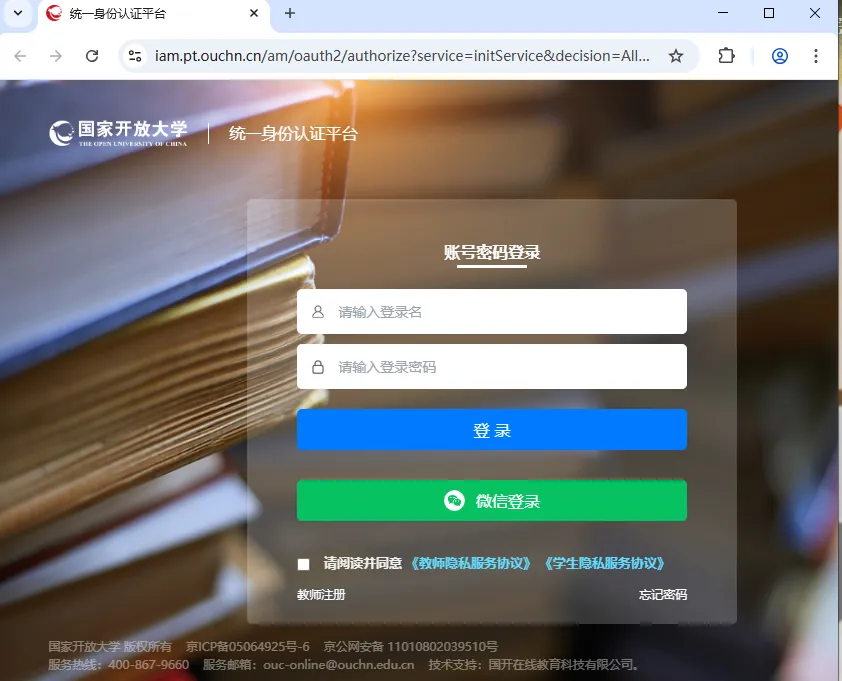Click the 京ICP备05064925号-6 footer text
This screenshot has width=842, height=681.
click(x=248, y=646)
